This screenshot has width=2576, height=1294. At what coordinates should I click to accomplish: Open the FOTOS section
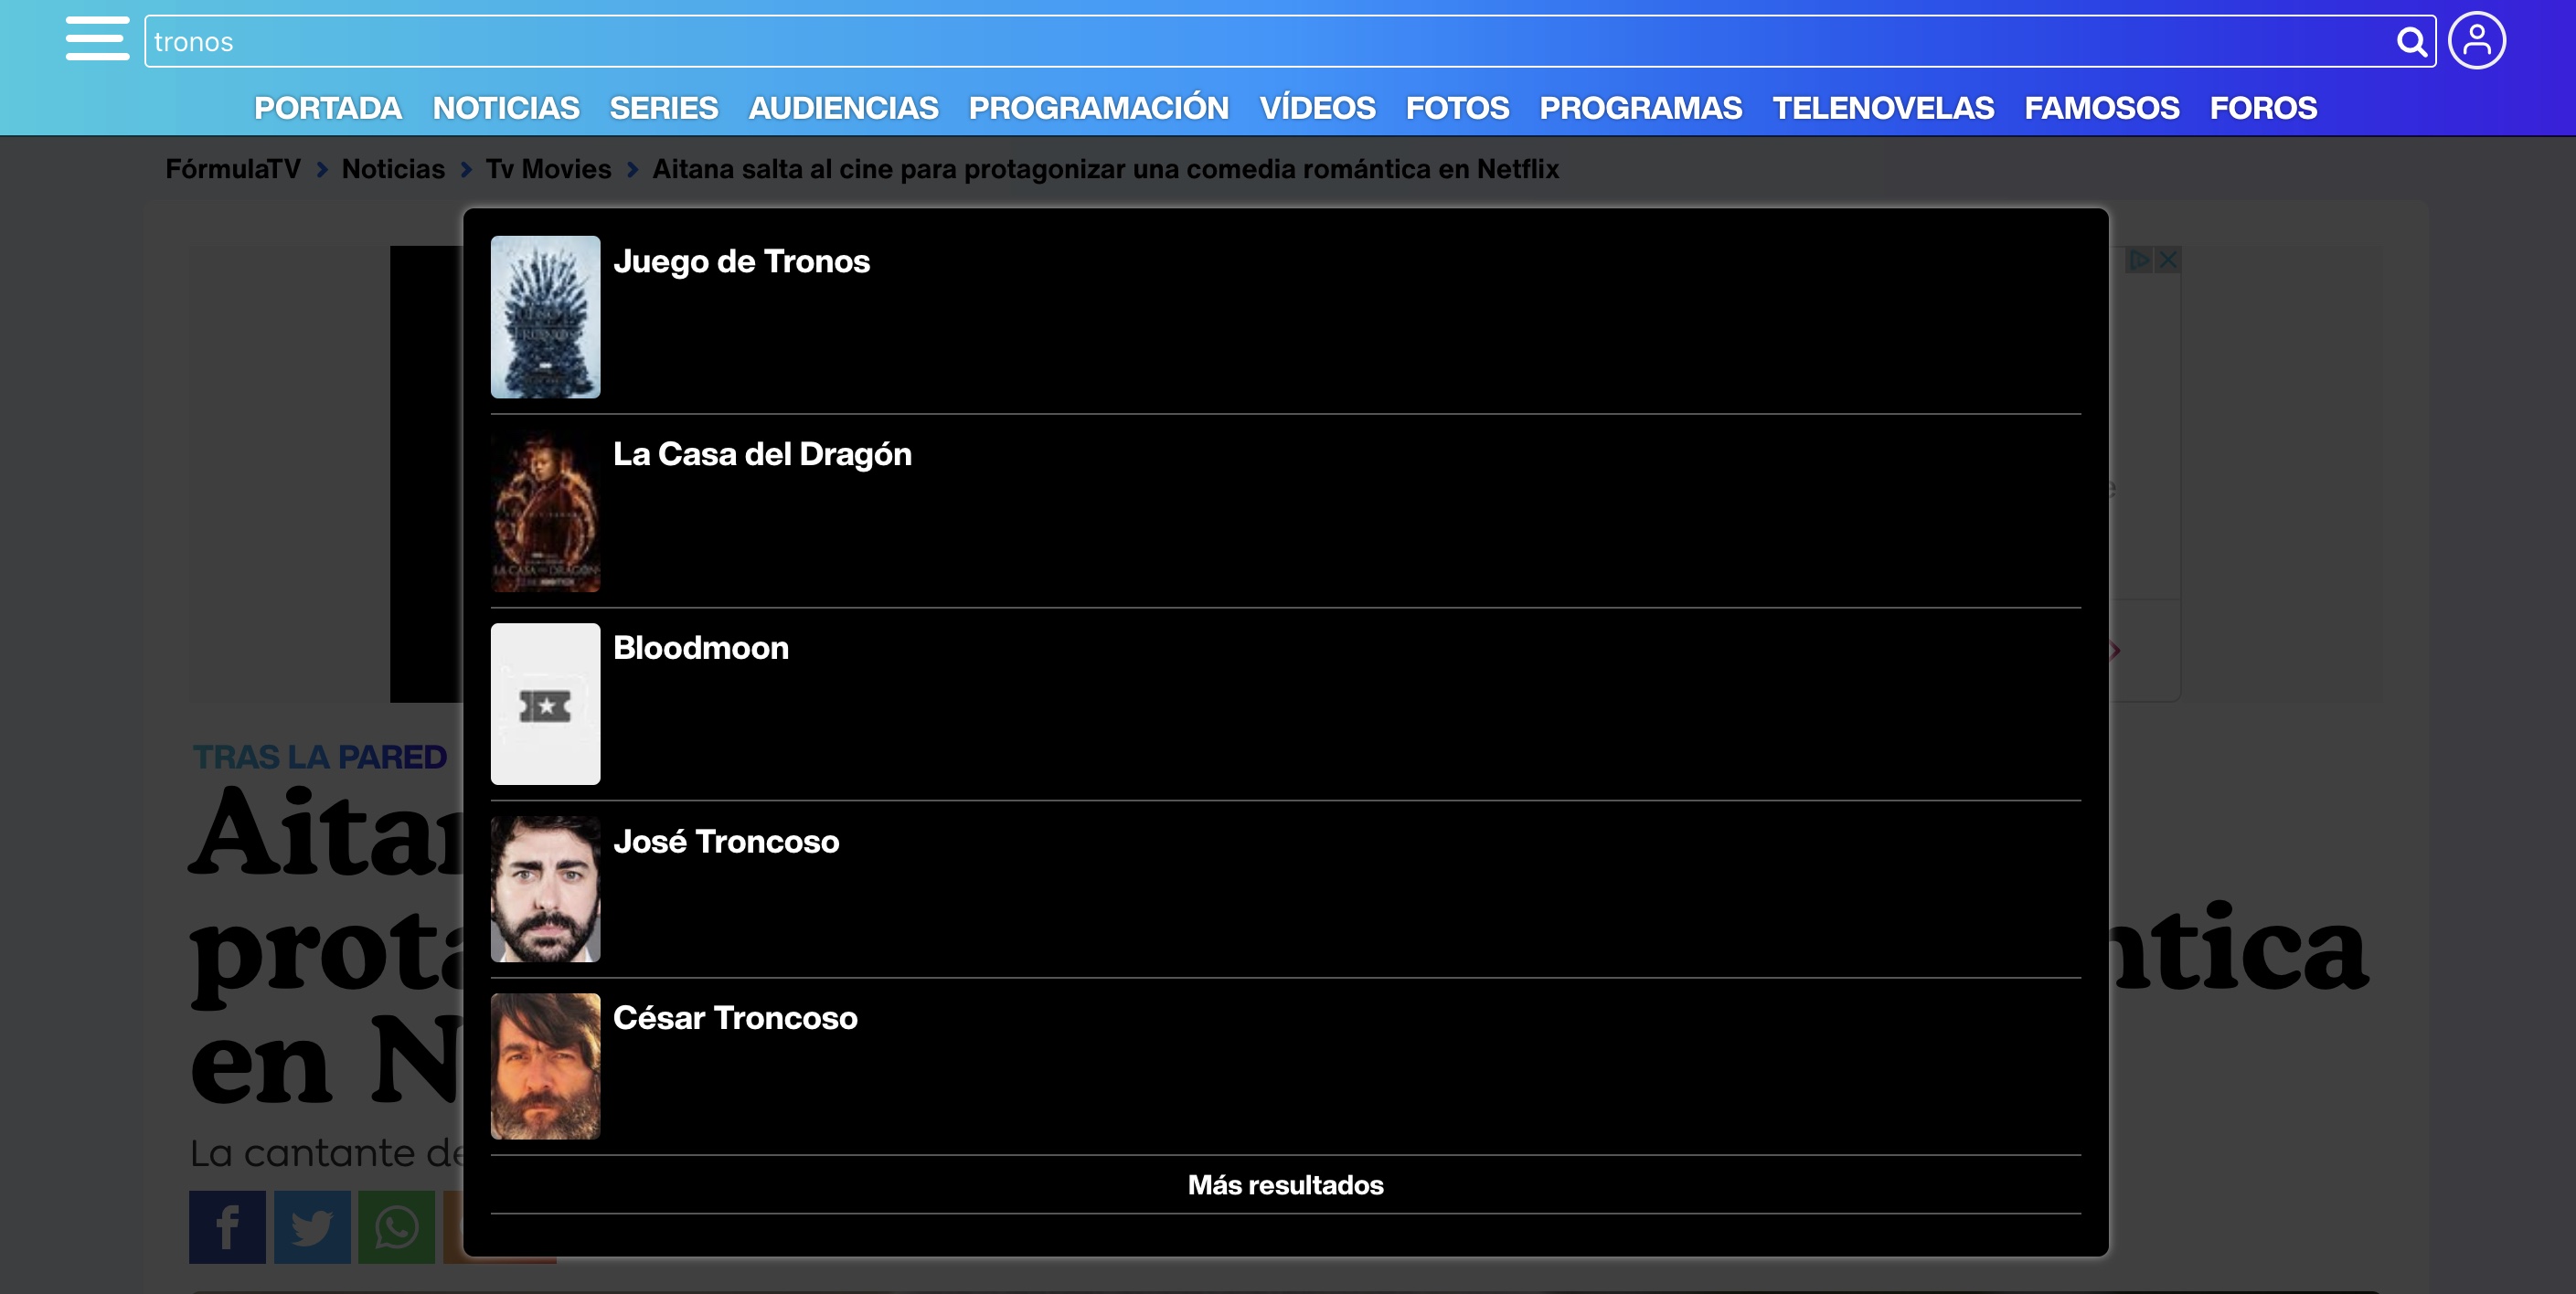pos(1458,108)
